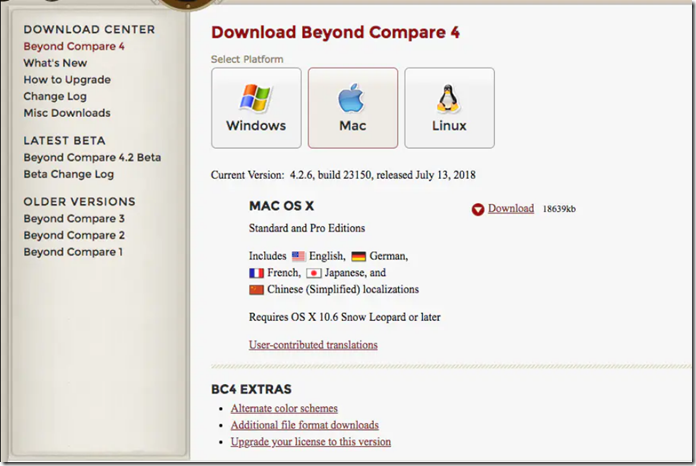
Task: Open Beta Change Log sidebar item
Action: click(68, 174)
